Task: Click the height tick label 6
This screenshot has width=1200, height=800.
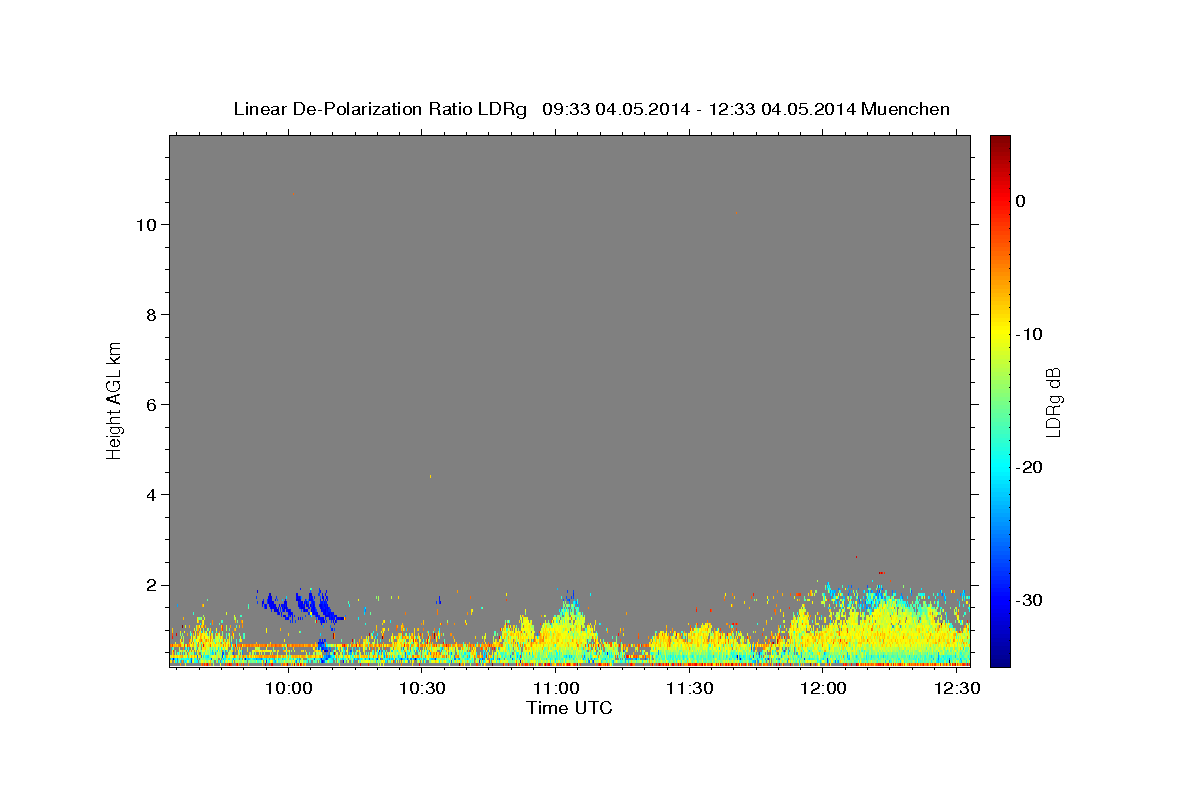Action: (150, 405)
